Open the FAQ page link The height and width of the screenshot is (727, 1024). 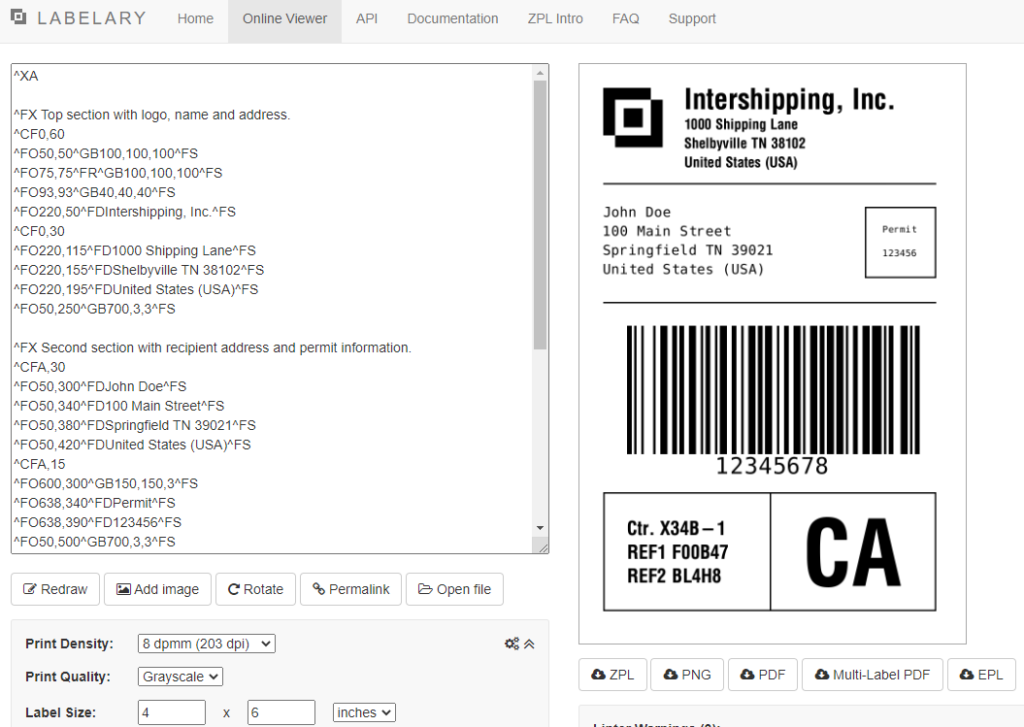tap(625, 19)
